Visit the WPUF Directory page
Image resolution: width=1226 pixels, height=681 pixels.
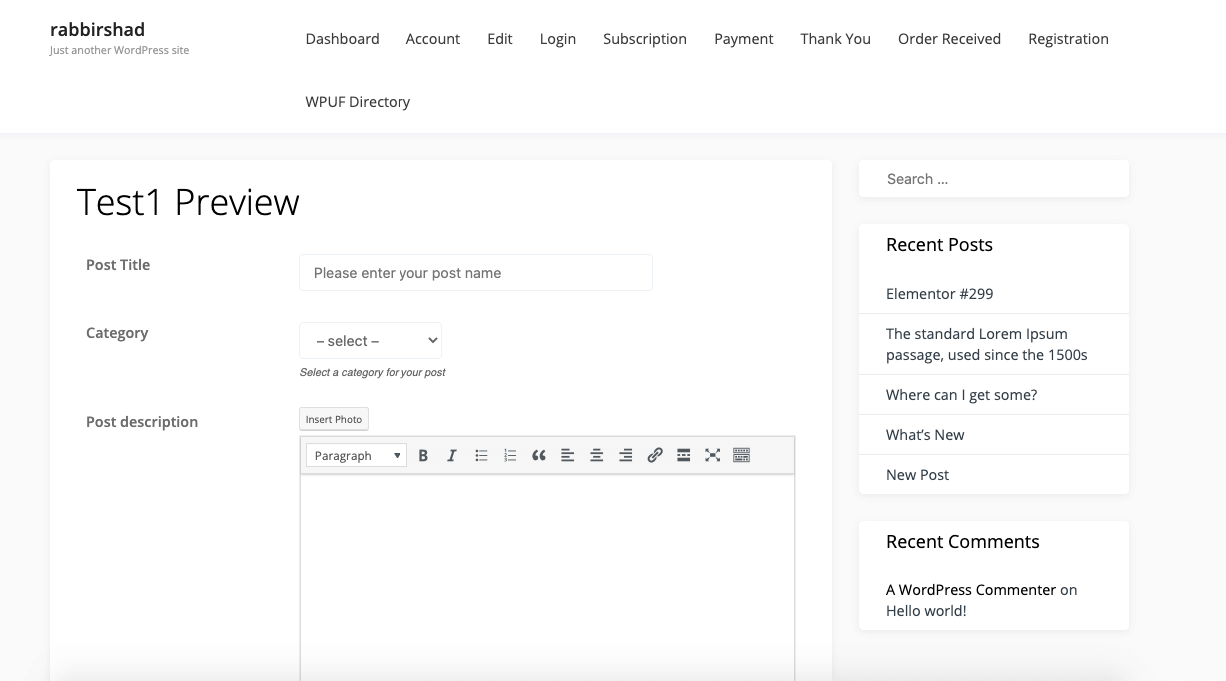(357, 101)
